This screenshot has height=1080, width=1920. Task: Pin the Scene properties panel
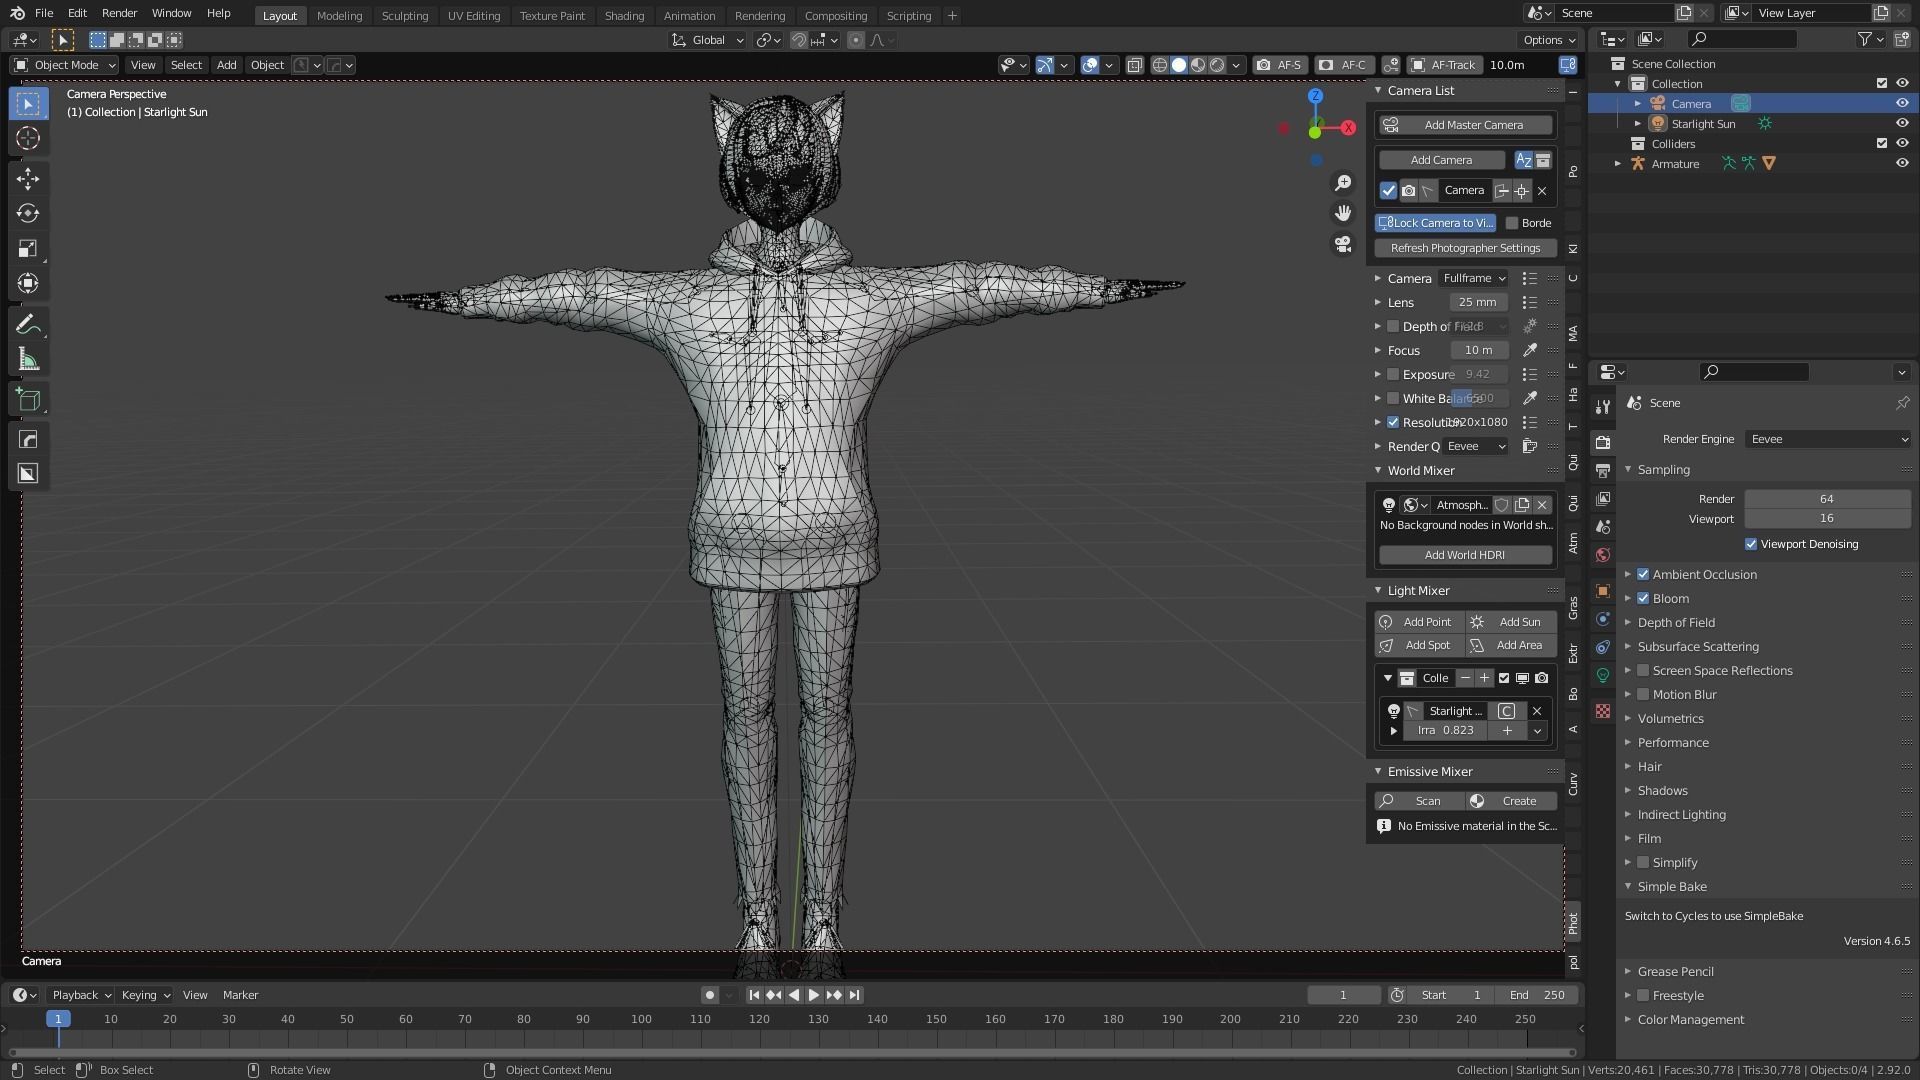[x=1902, y=403]
